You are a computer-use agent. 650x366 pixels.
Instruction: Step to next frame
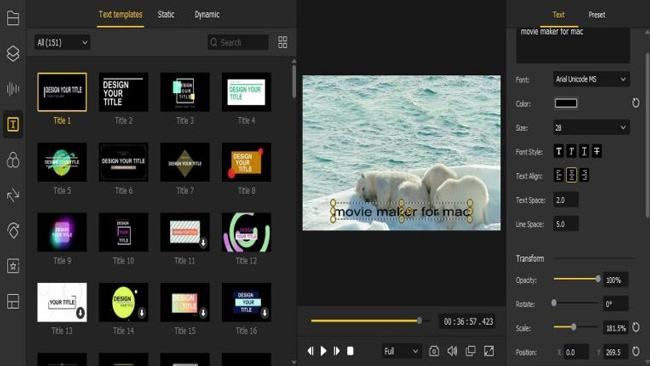[337, 351]
